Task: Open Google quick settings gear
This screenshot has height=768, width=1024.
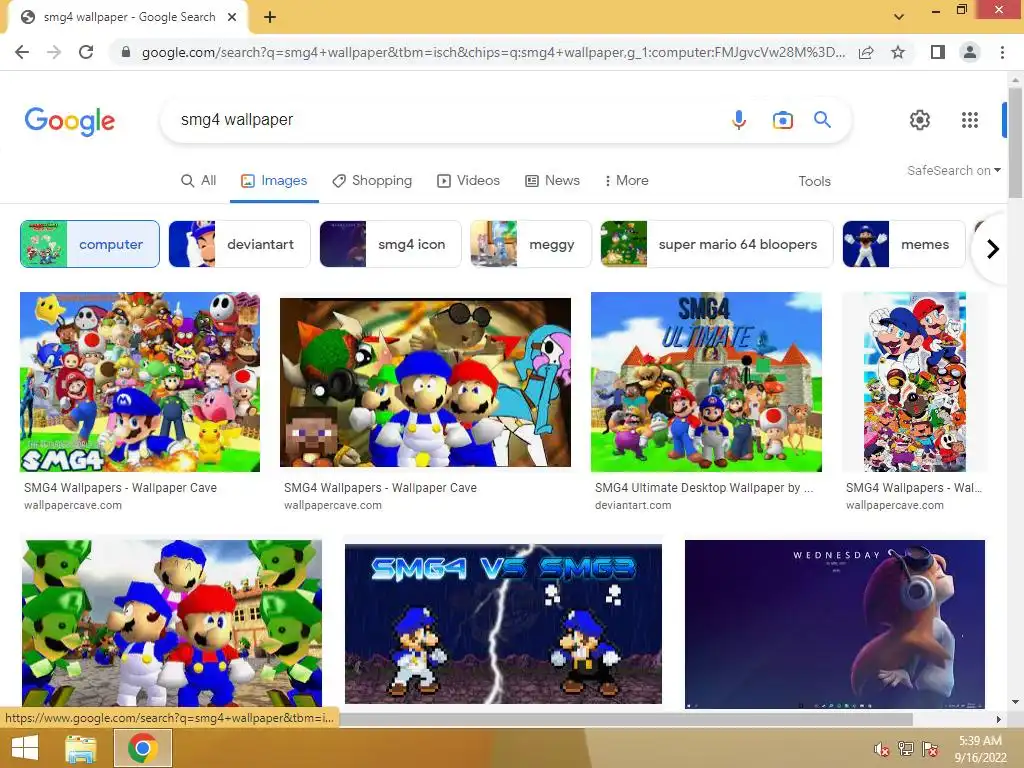Action: 920,120
